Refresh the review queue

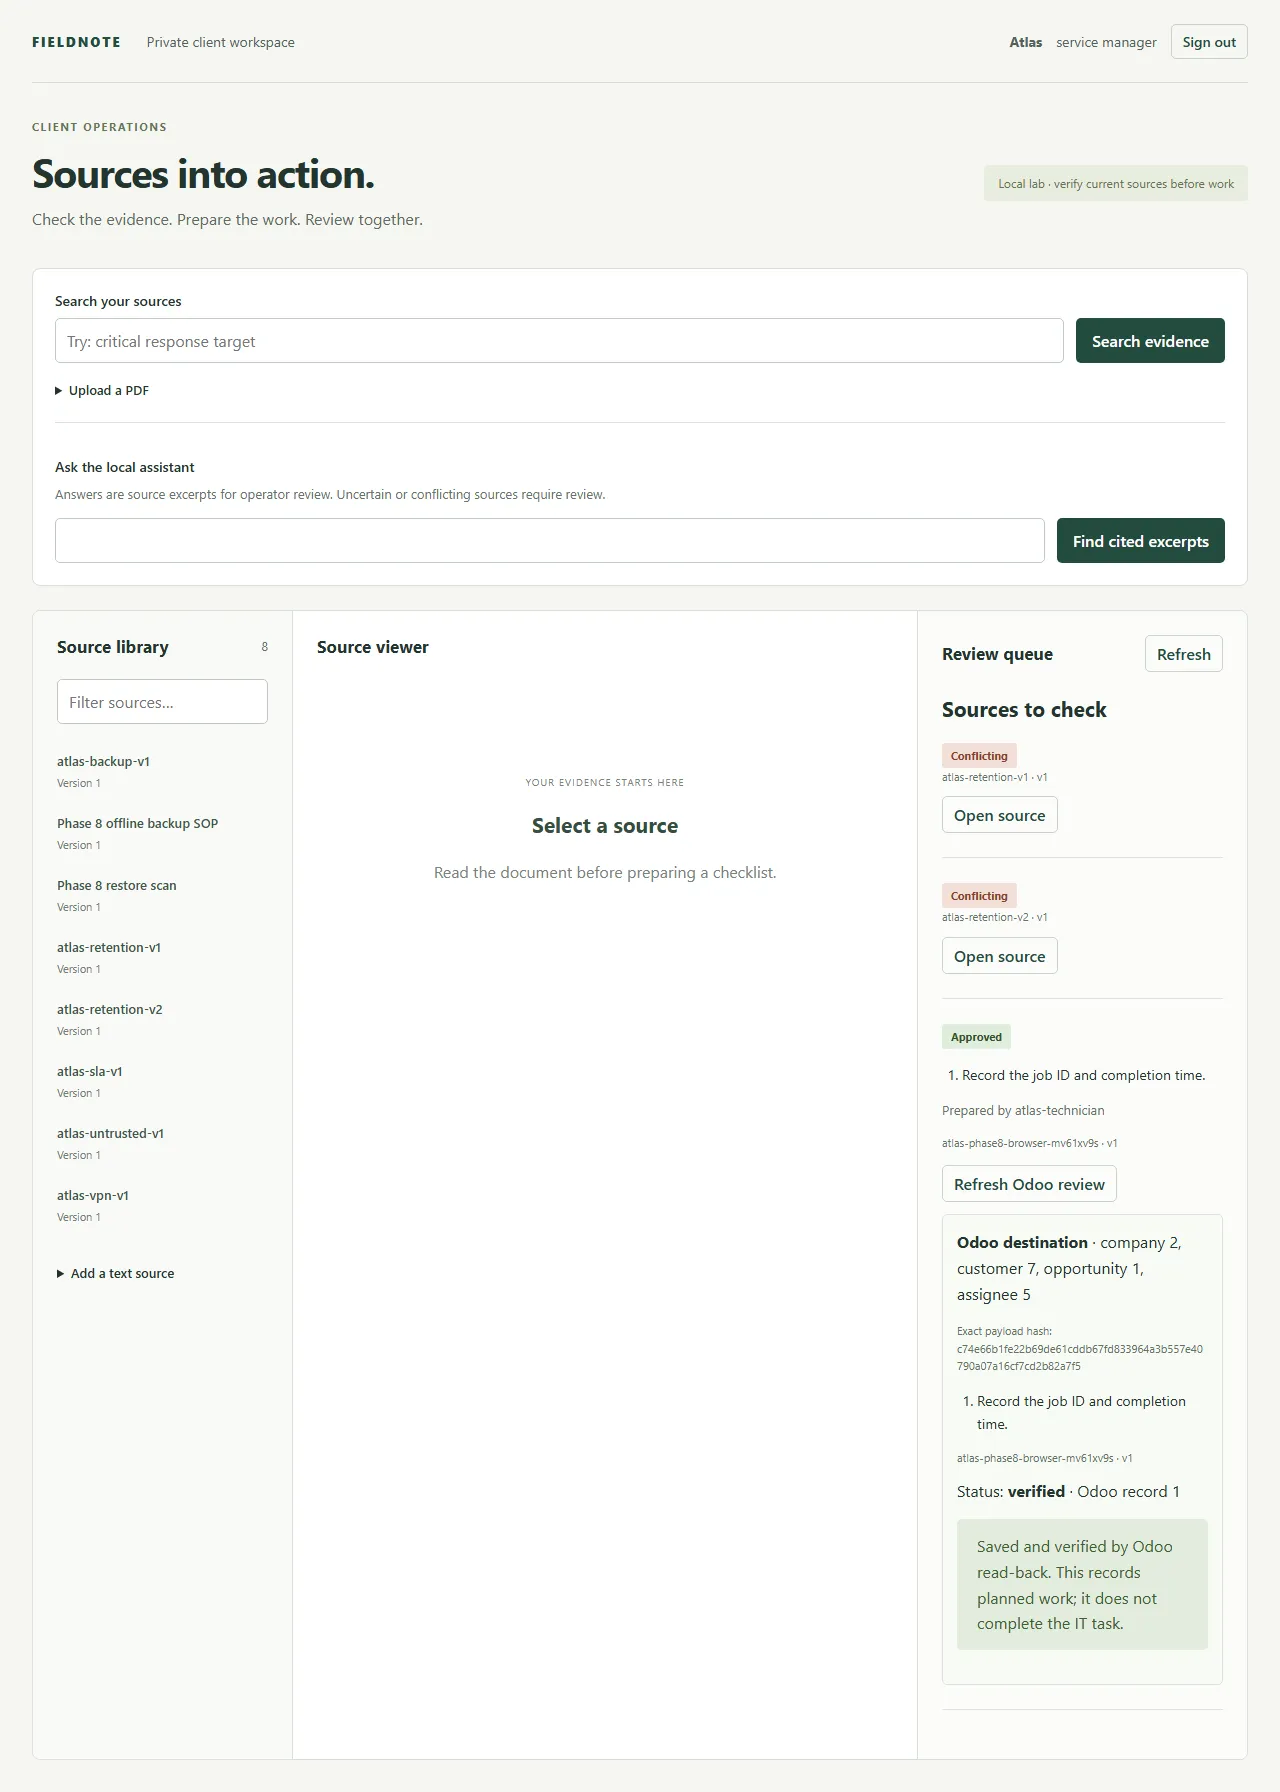click(1183, 654)
